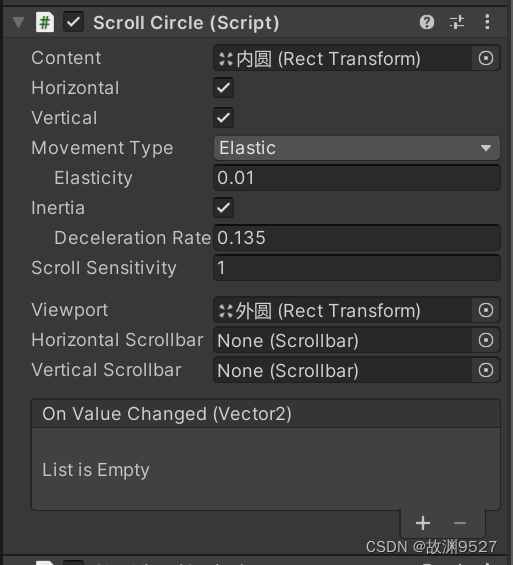Add a new On Value Changed listener

click(x=423, y=523)
